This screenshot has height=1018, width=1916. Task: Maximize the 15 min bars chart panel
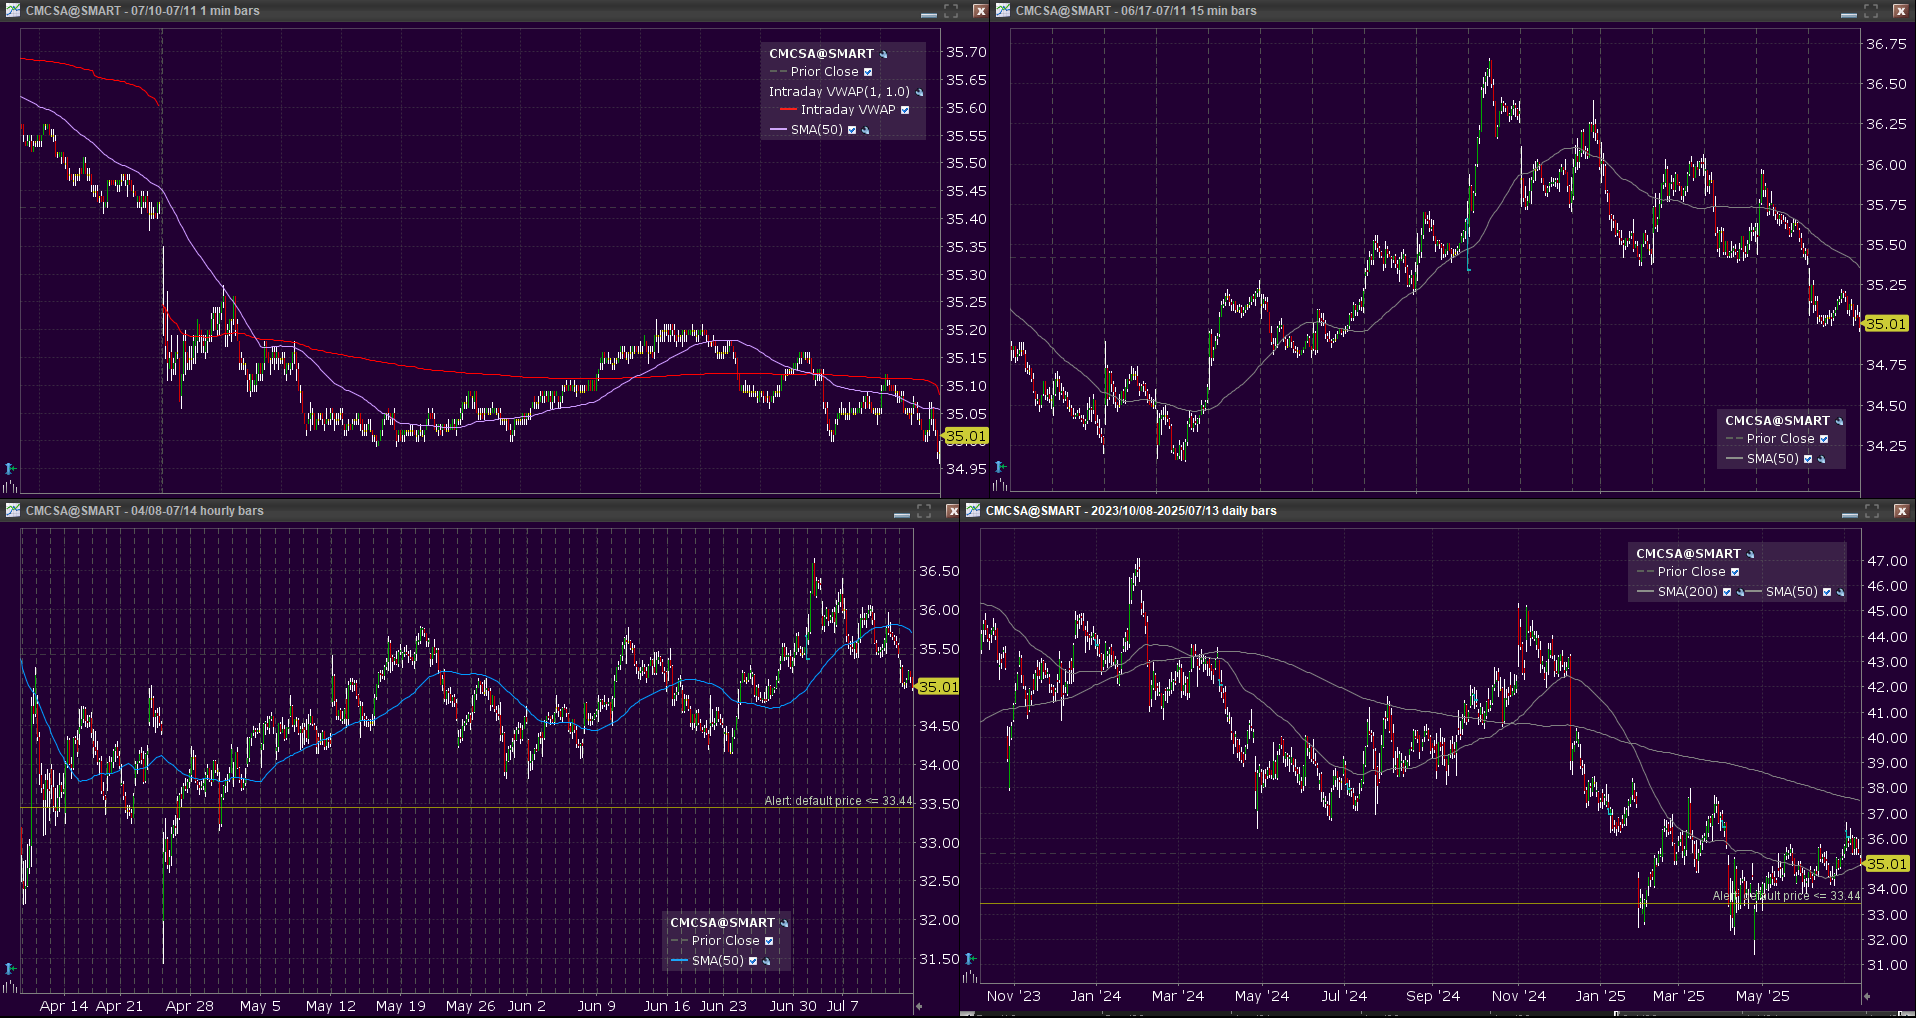1871,11
